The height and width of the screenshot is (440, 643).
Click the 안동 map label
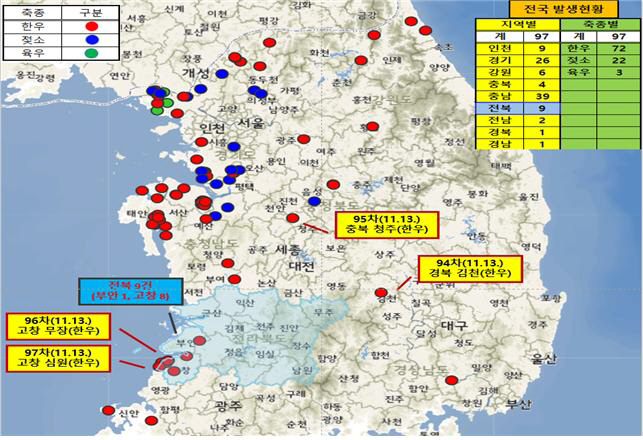point(477,235)
